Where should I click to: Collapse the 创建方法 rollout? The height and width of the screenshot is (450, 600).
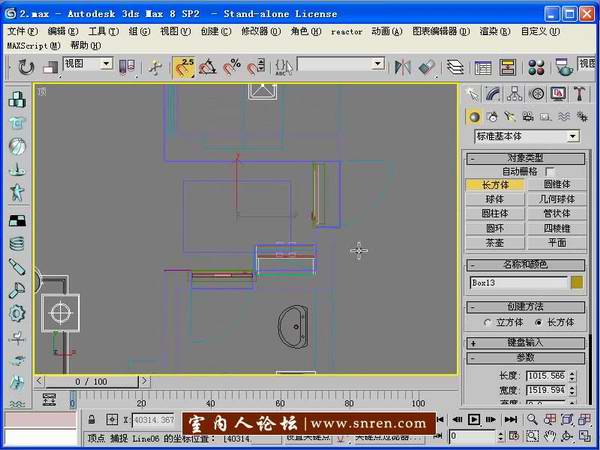click(525, 307)
